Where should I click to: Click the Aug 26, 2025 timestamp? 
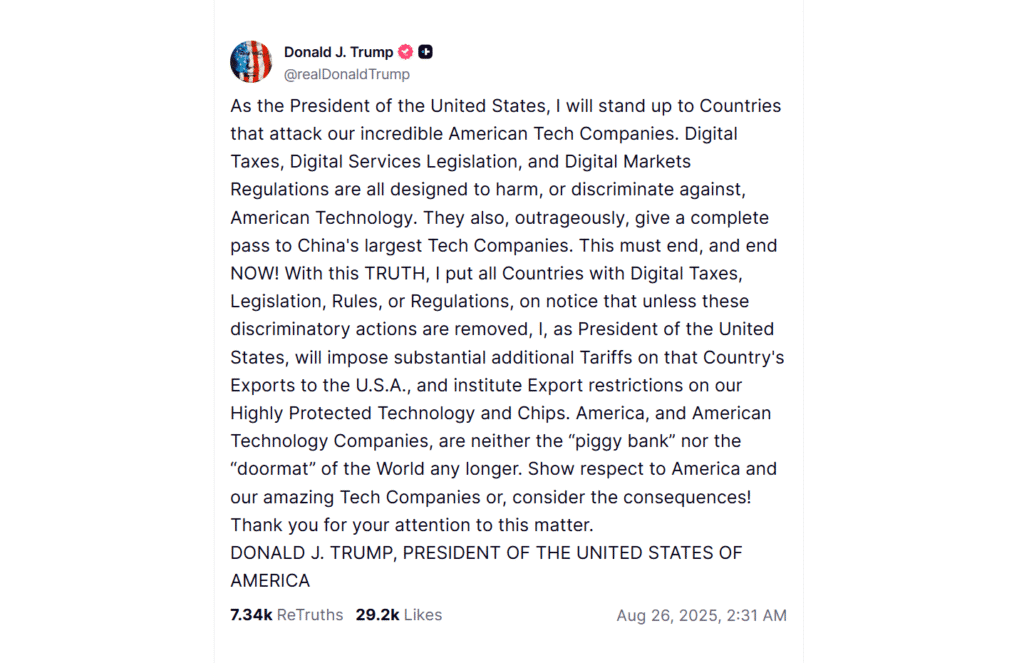pos(701,616)
